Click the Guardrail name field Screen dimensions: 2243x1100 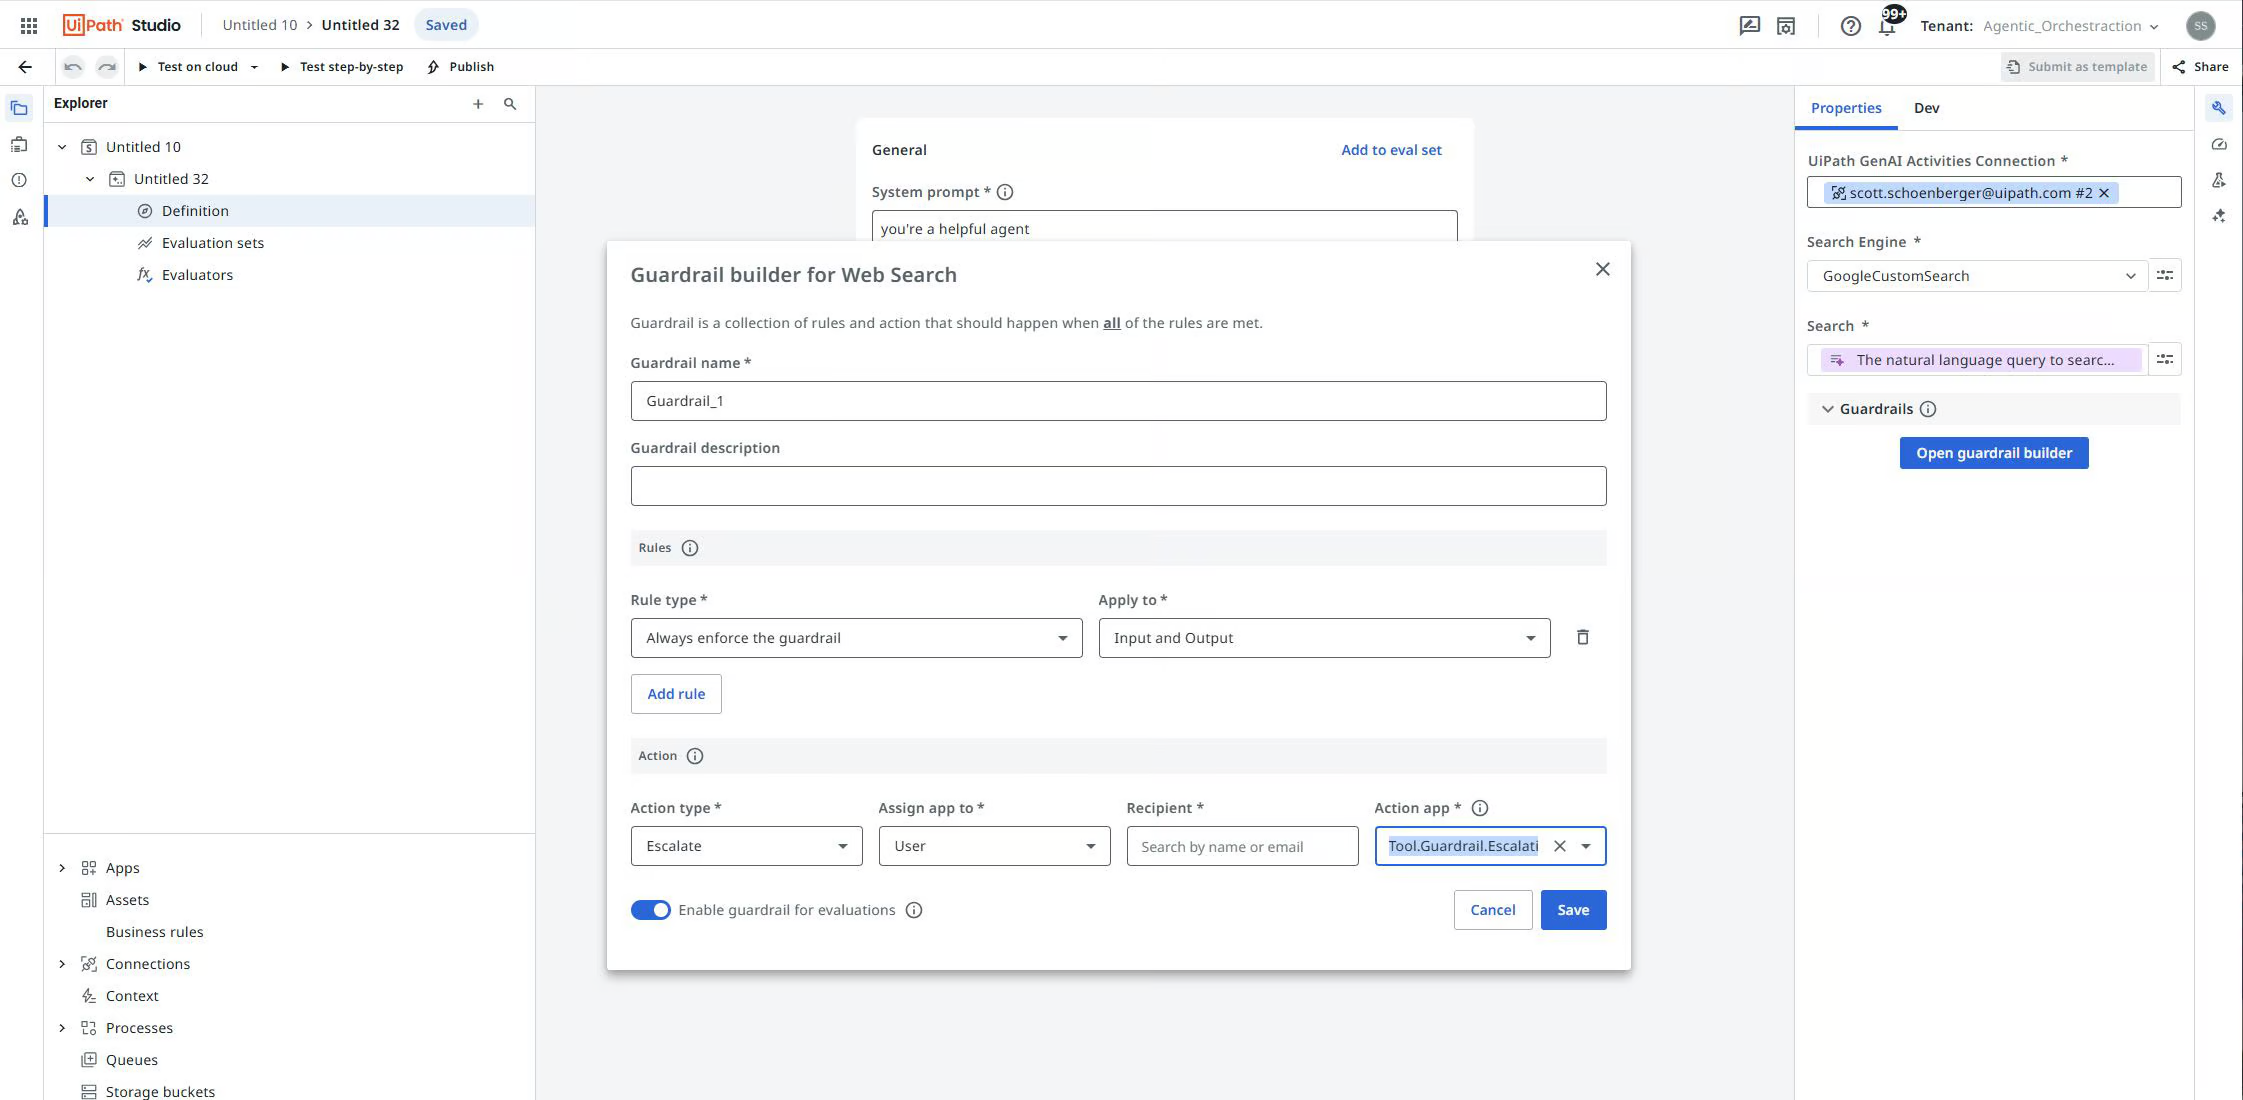point(1118,401)
